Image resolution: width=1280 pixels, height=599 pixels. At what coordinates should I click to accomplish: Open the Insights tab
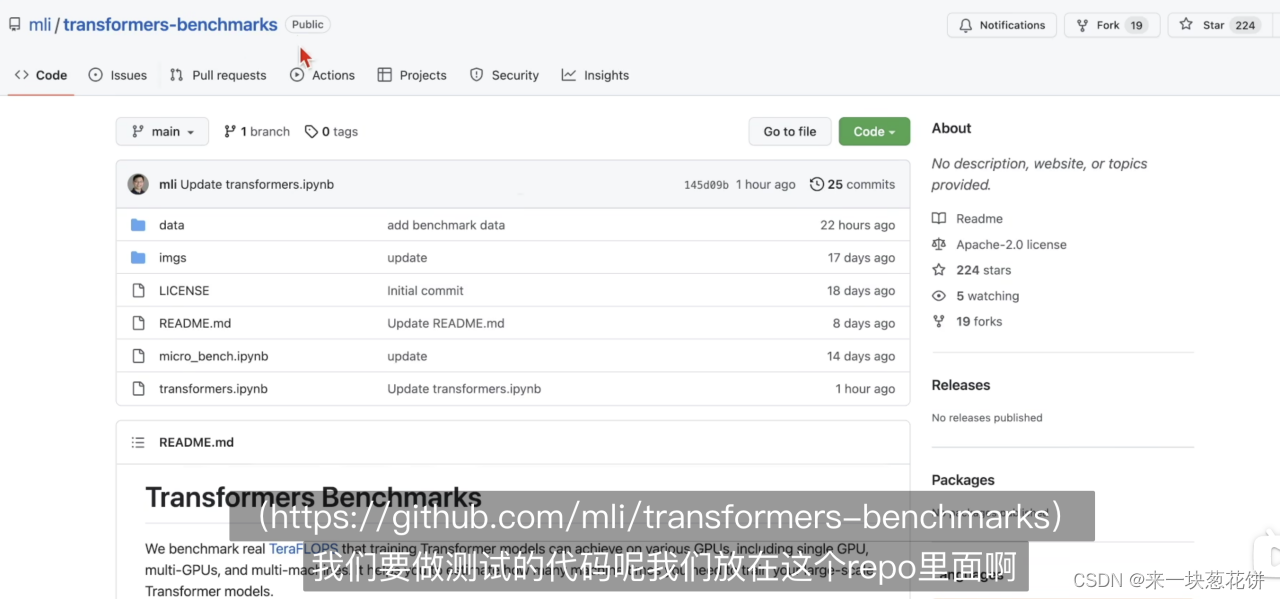[595, 75]
